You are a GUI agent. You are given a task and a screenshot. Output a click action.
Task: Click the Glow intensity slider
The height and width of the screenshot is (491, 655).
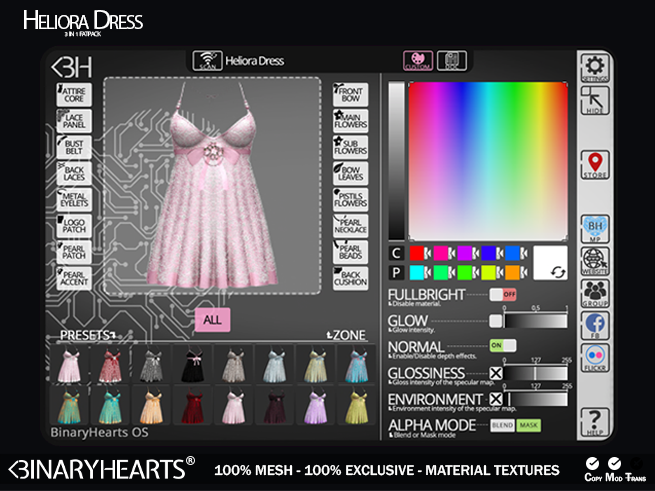coord(536,321)
